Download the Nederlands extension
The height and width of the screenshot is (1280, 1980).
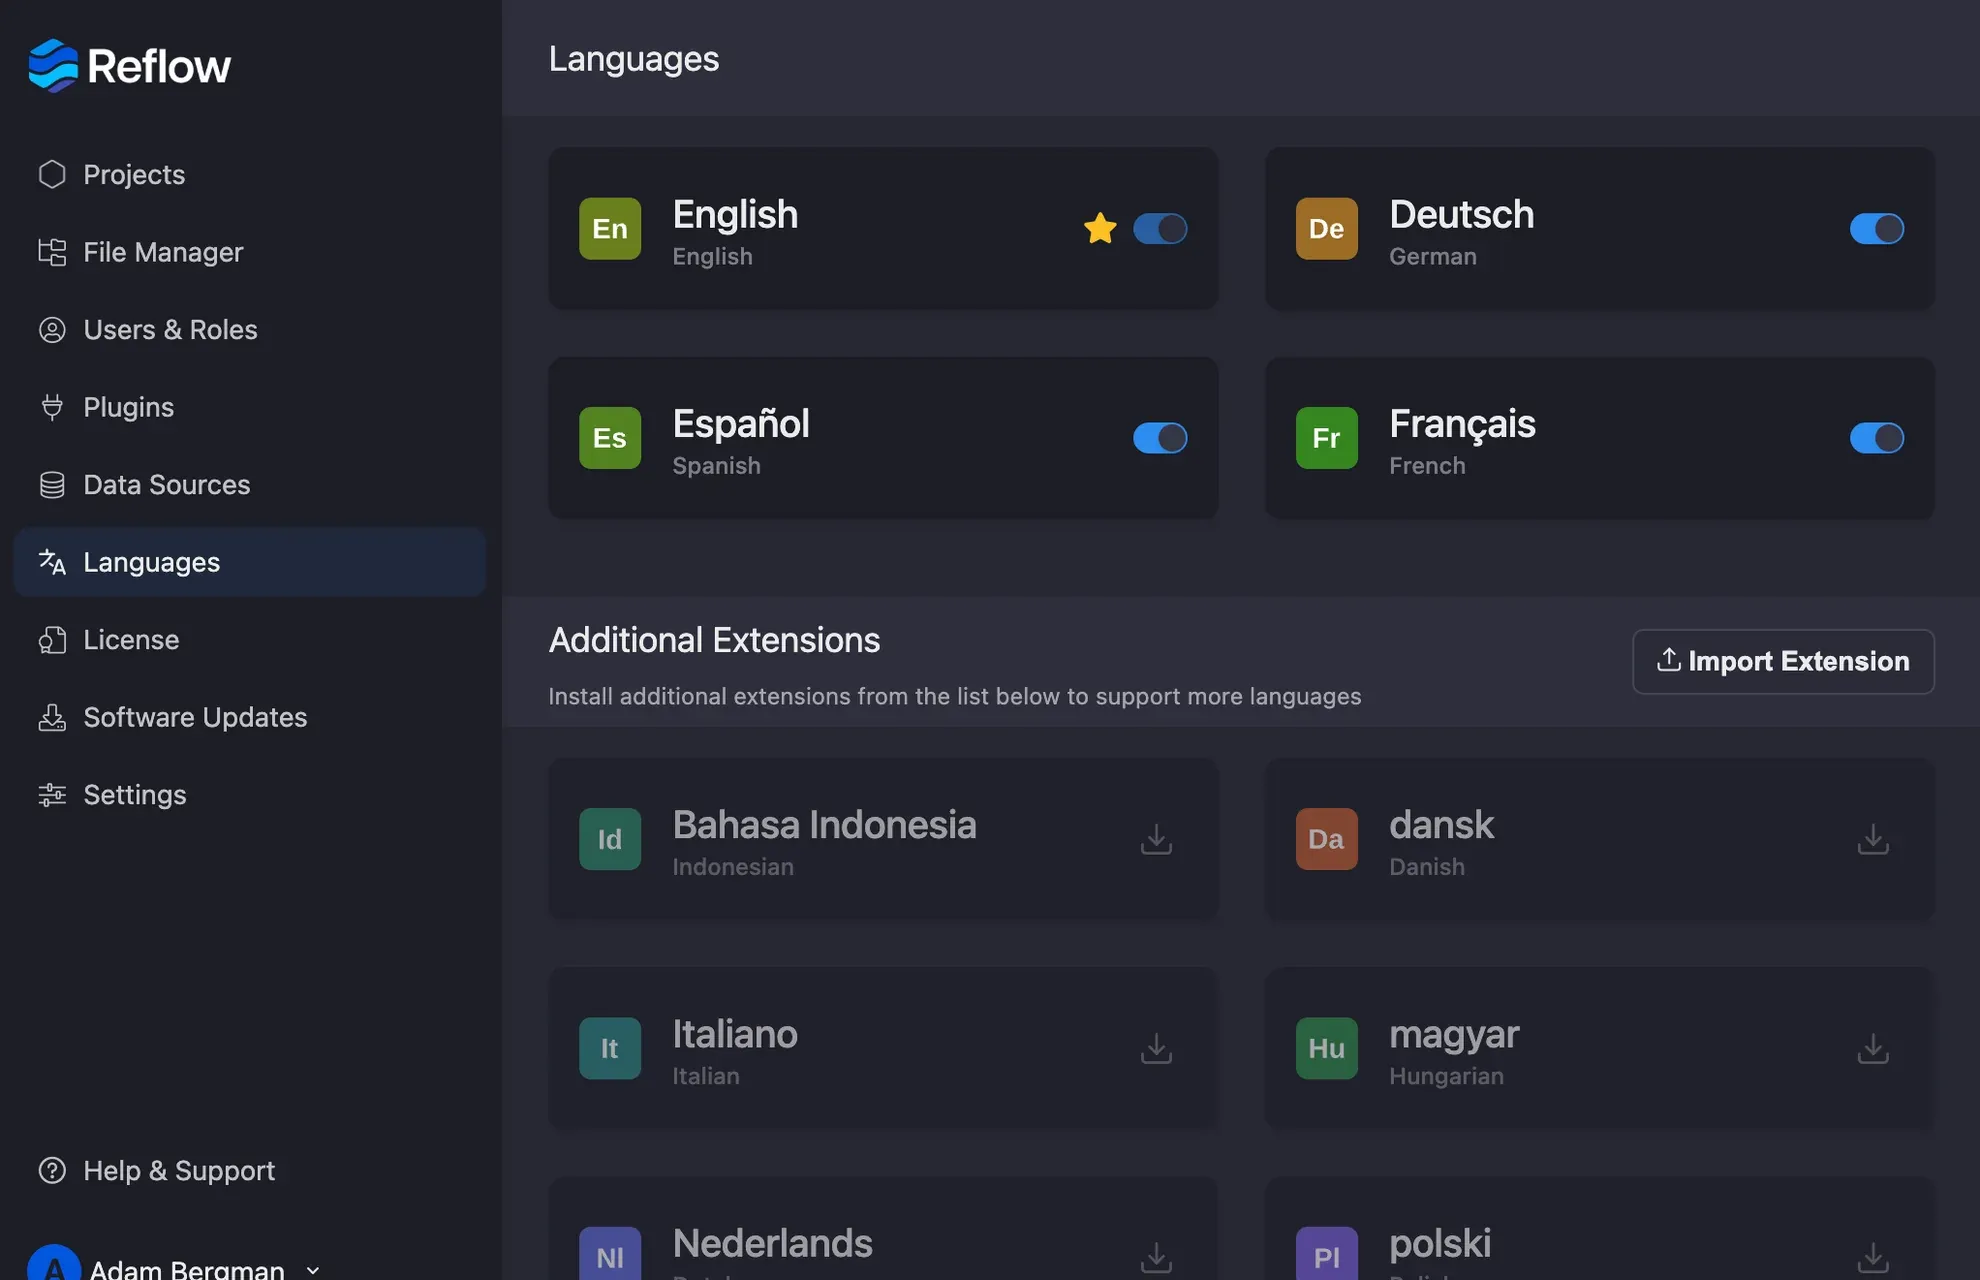[x=1156, y=1257]
